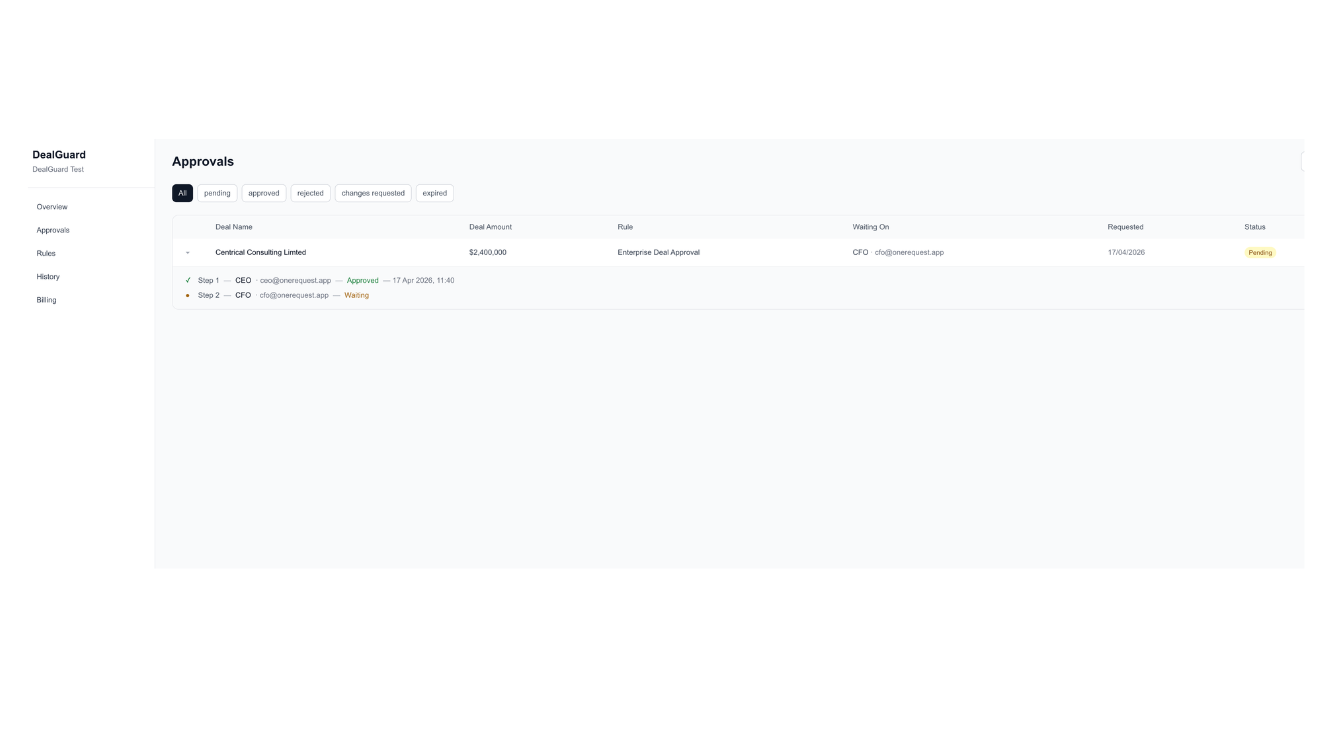Open the Centrical Consulting Limited deal name
The width and height of the screenshot is (1317, 741).
[261, 253]
